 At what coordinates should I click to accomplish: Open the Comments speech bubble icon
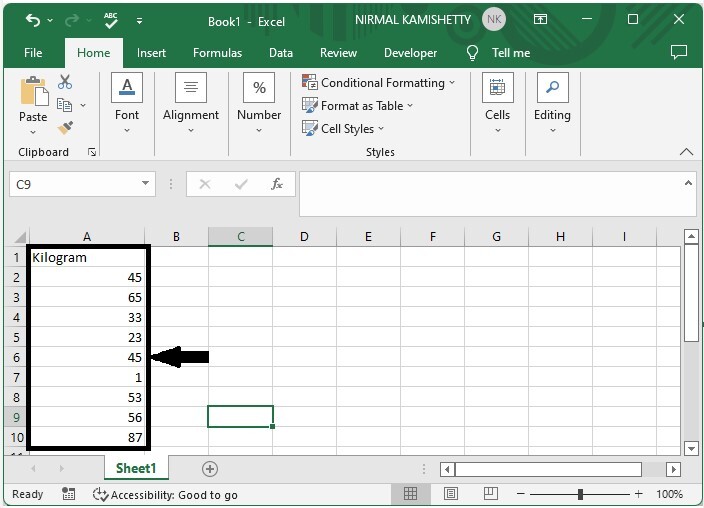678,52
